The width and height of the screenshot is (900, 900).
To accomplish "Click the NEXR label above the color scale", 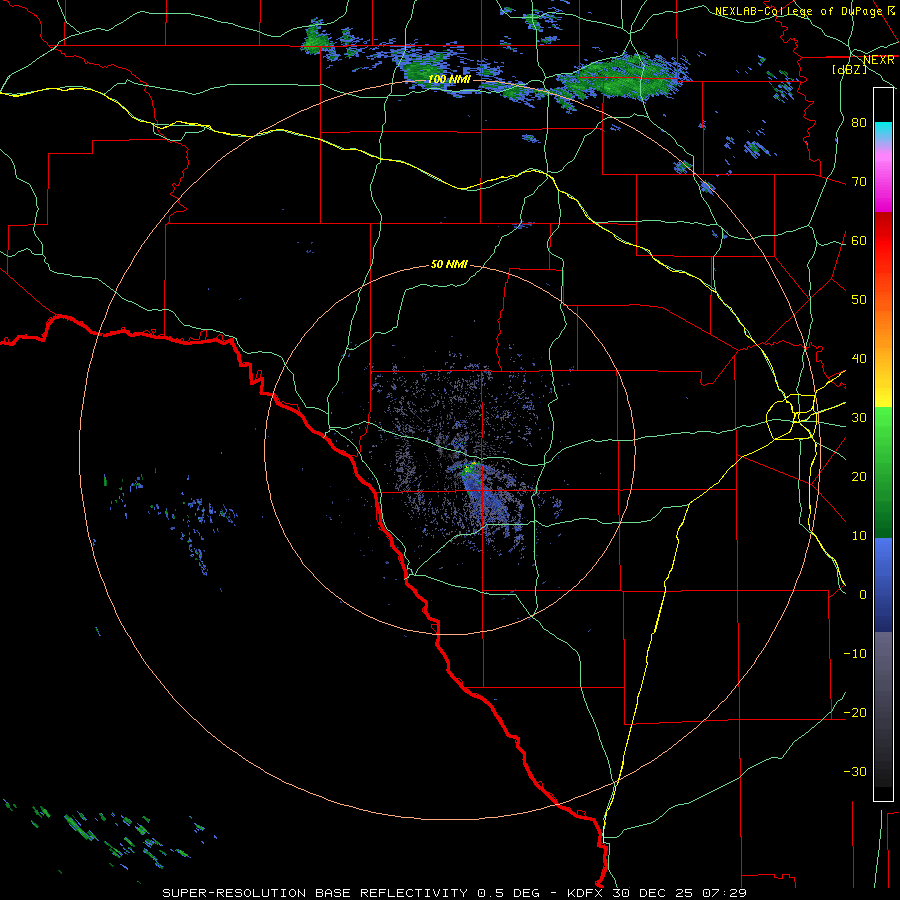I will (x=878, y=60).
